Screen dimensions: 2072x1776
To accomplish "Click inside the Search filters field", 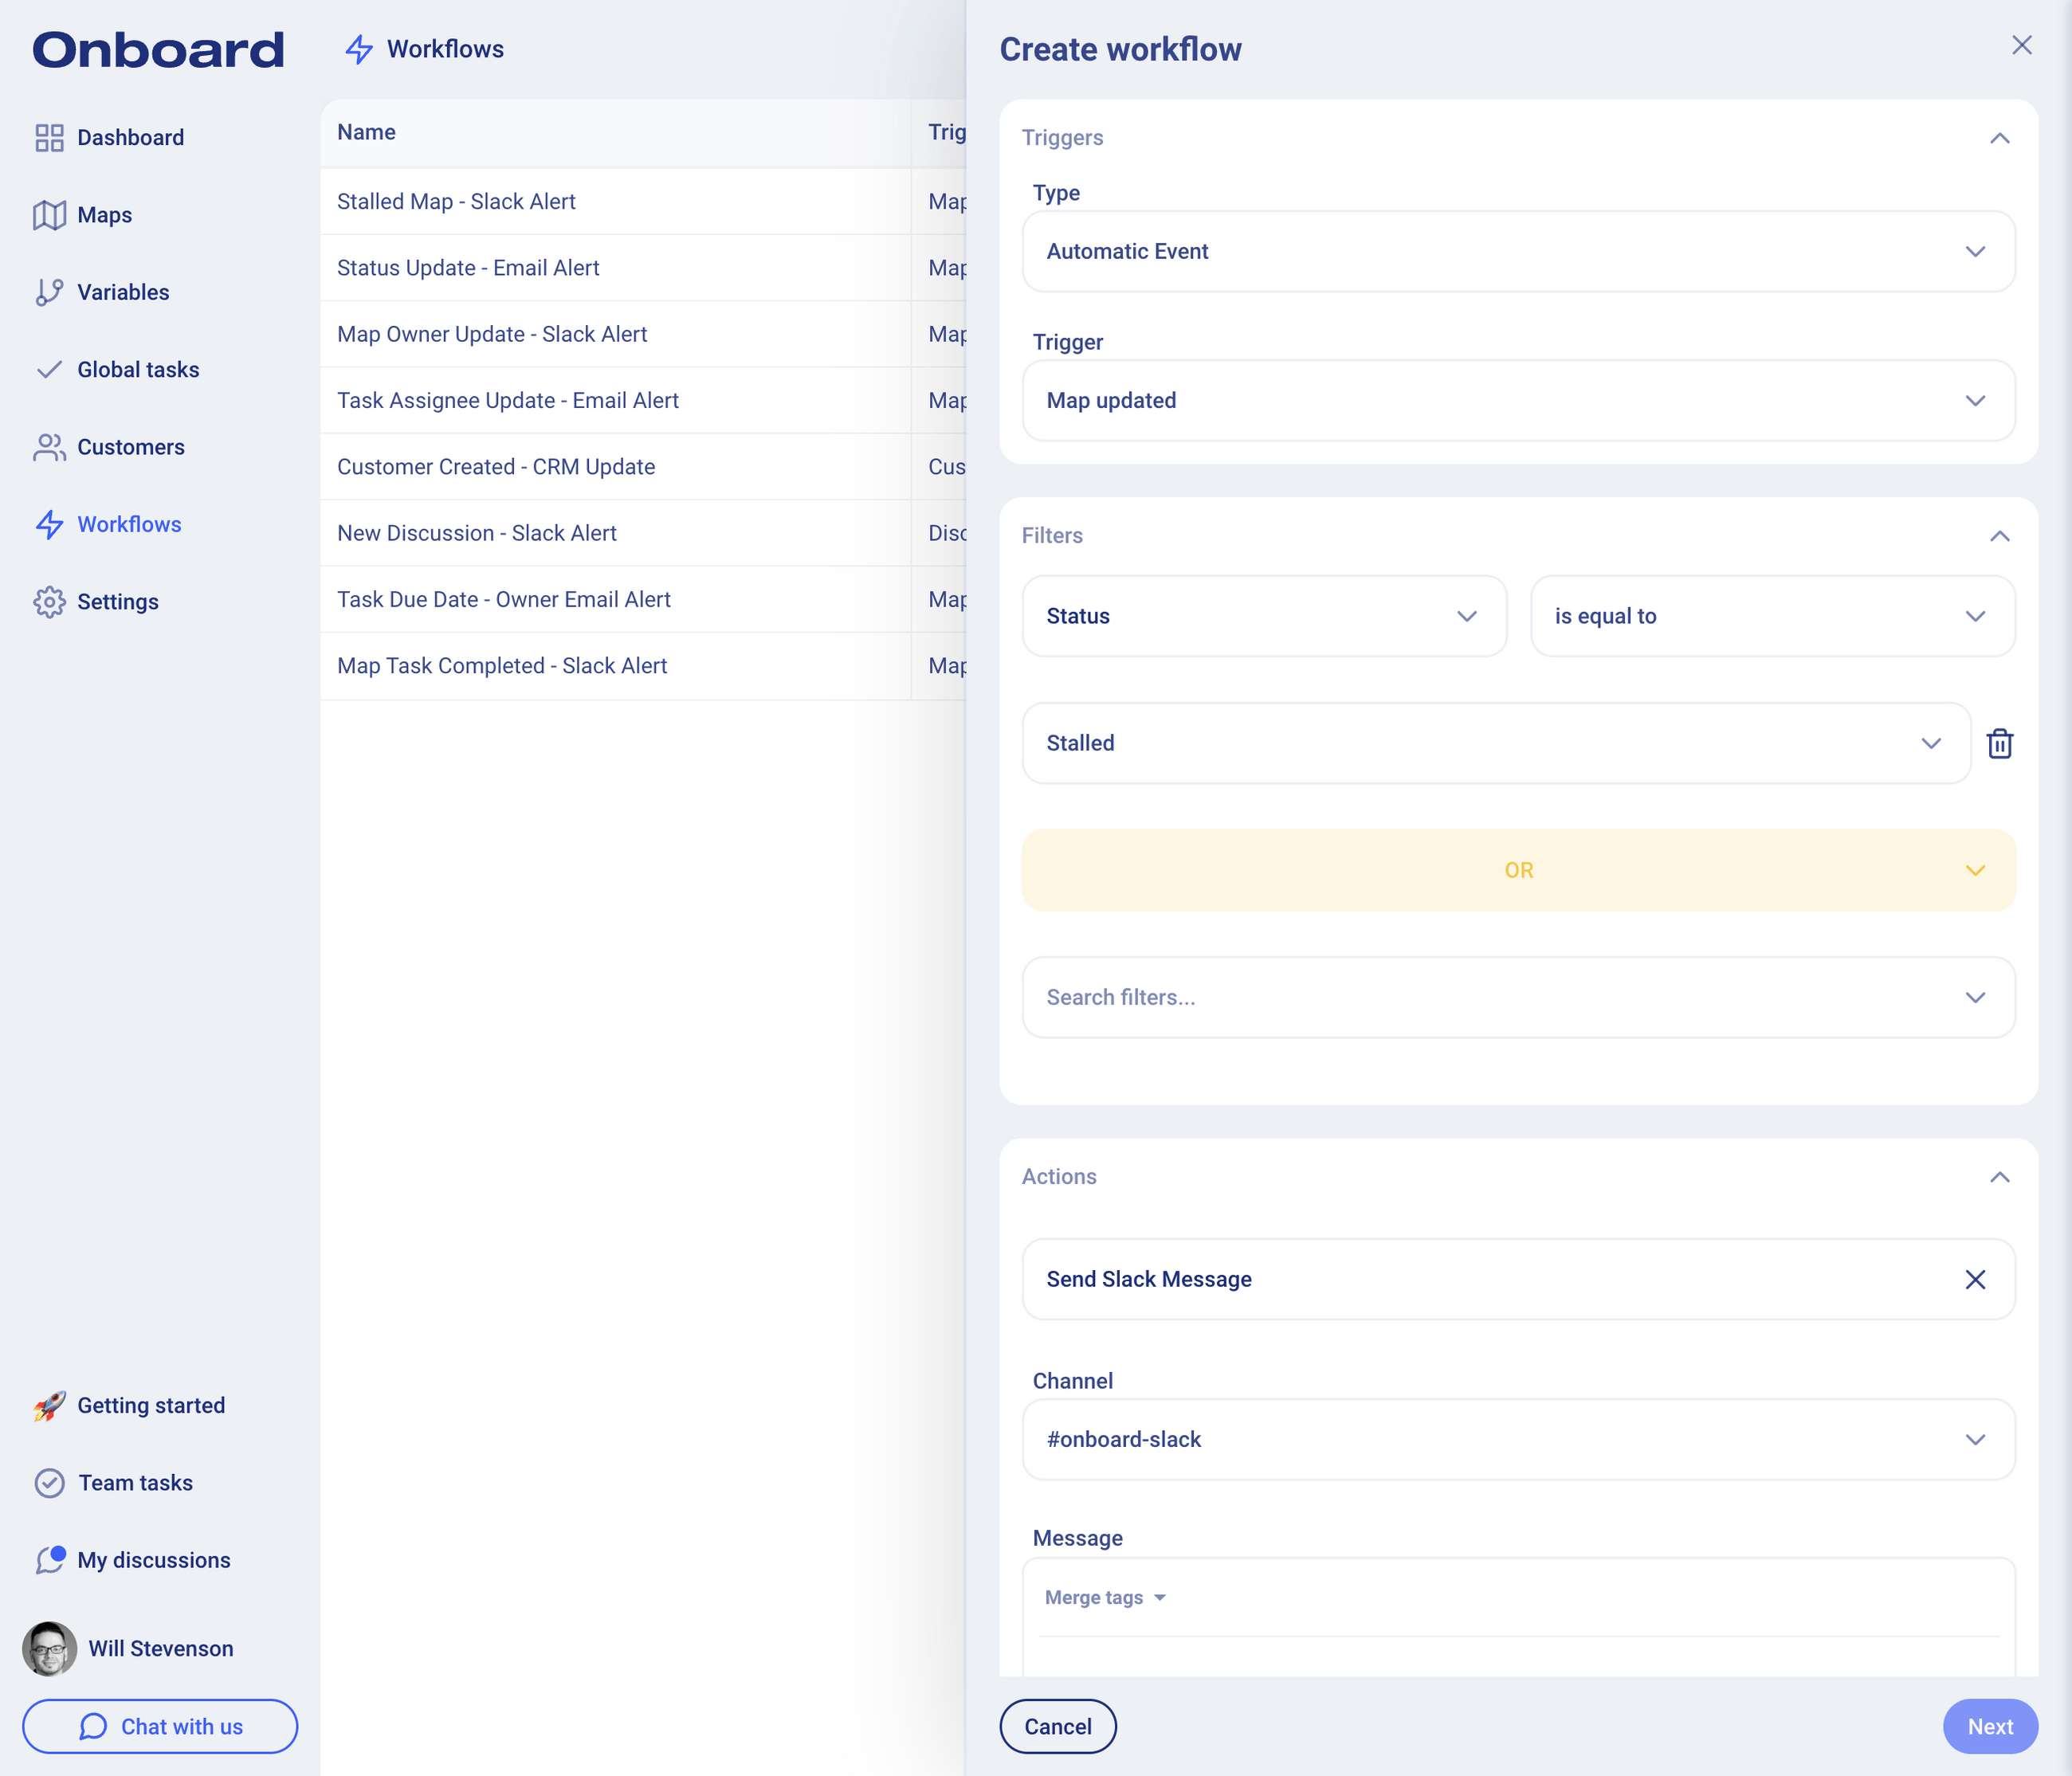I will tap(1400, 997).
